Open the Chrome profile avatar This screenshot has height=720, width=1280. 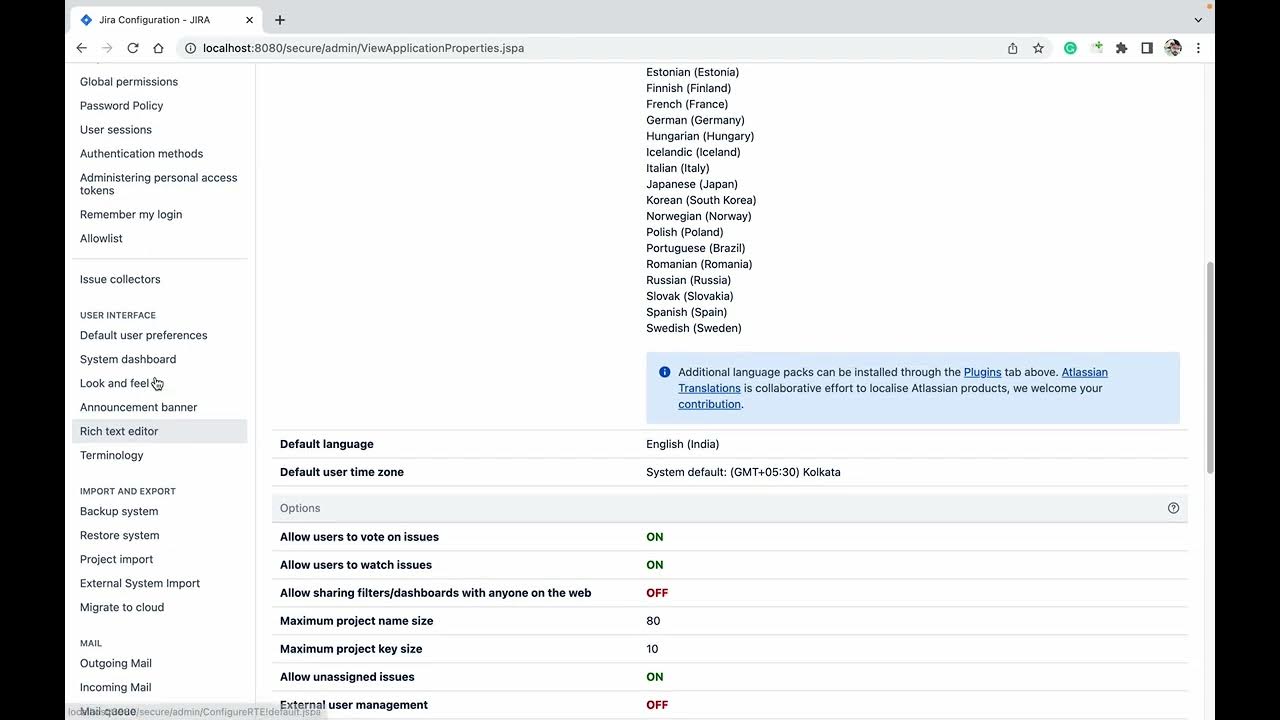(x=1173, y=48)
